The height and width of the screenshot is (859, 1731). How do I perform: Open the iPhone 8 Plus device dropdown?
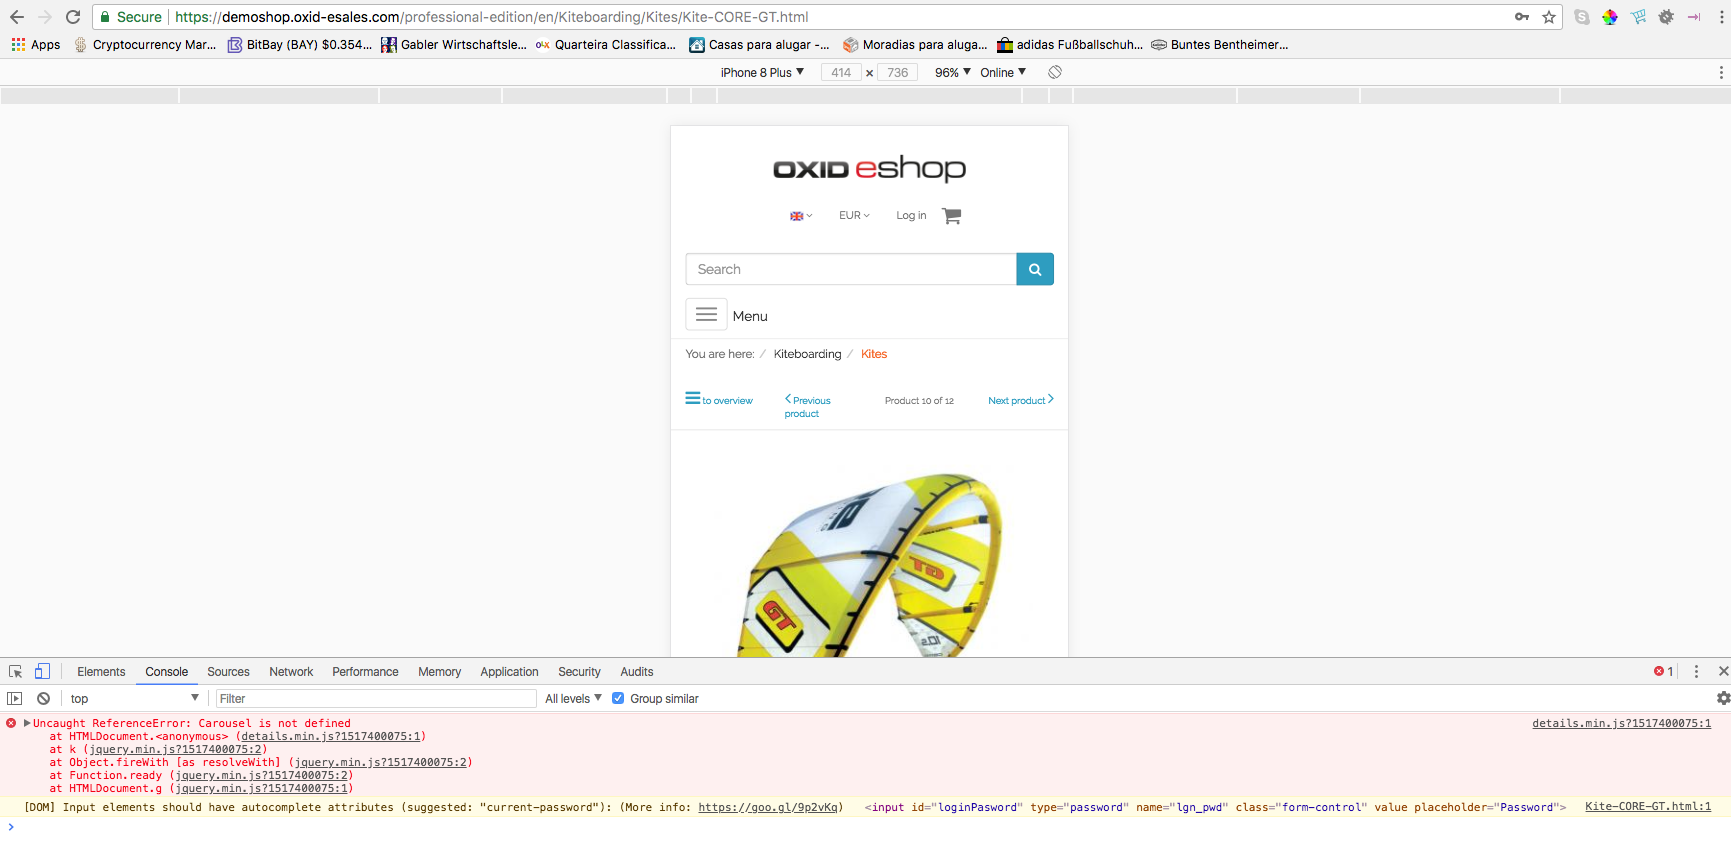[x=762, y=73]
